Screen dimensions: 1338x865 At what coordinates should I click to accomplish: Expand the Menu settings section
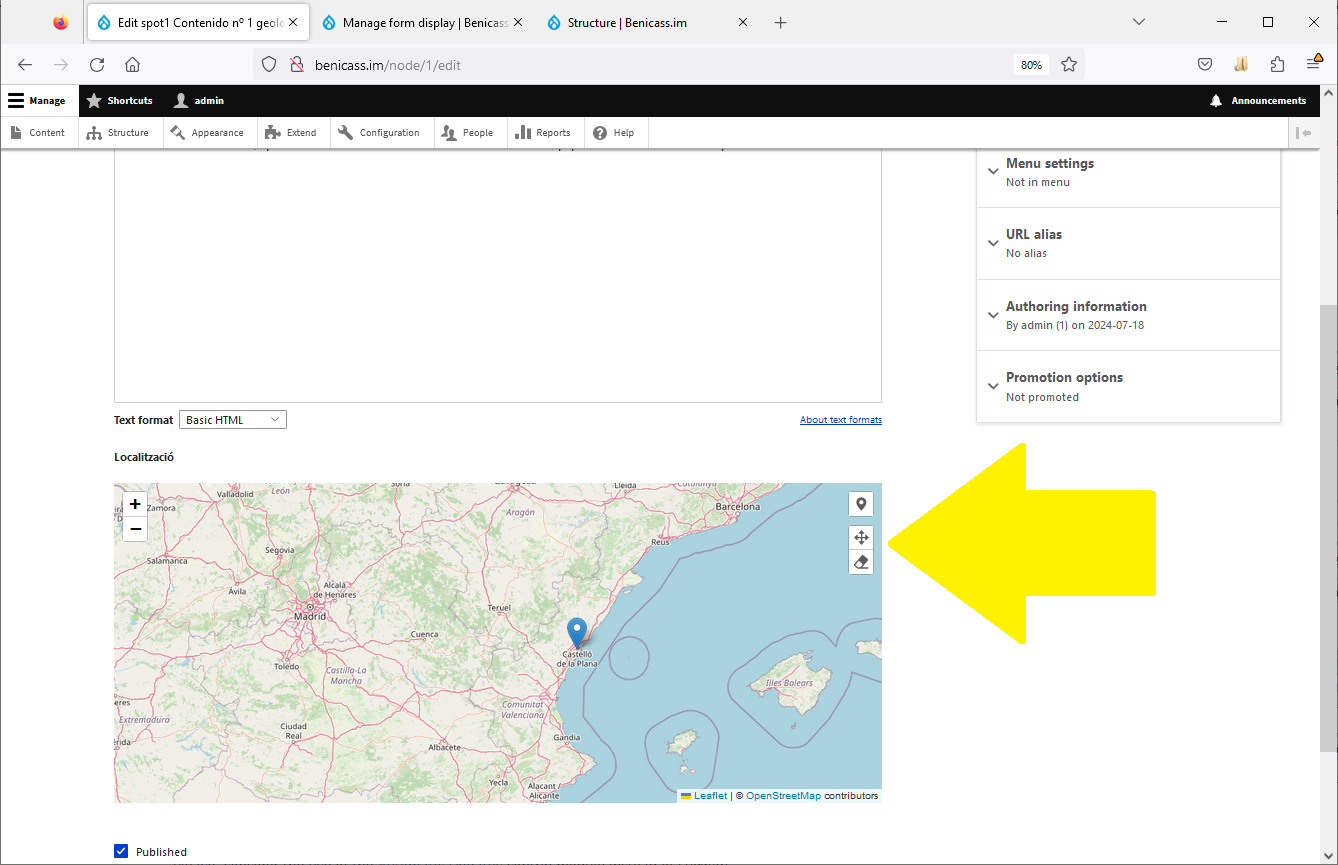pos(1128,172)
